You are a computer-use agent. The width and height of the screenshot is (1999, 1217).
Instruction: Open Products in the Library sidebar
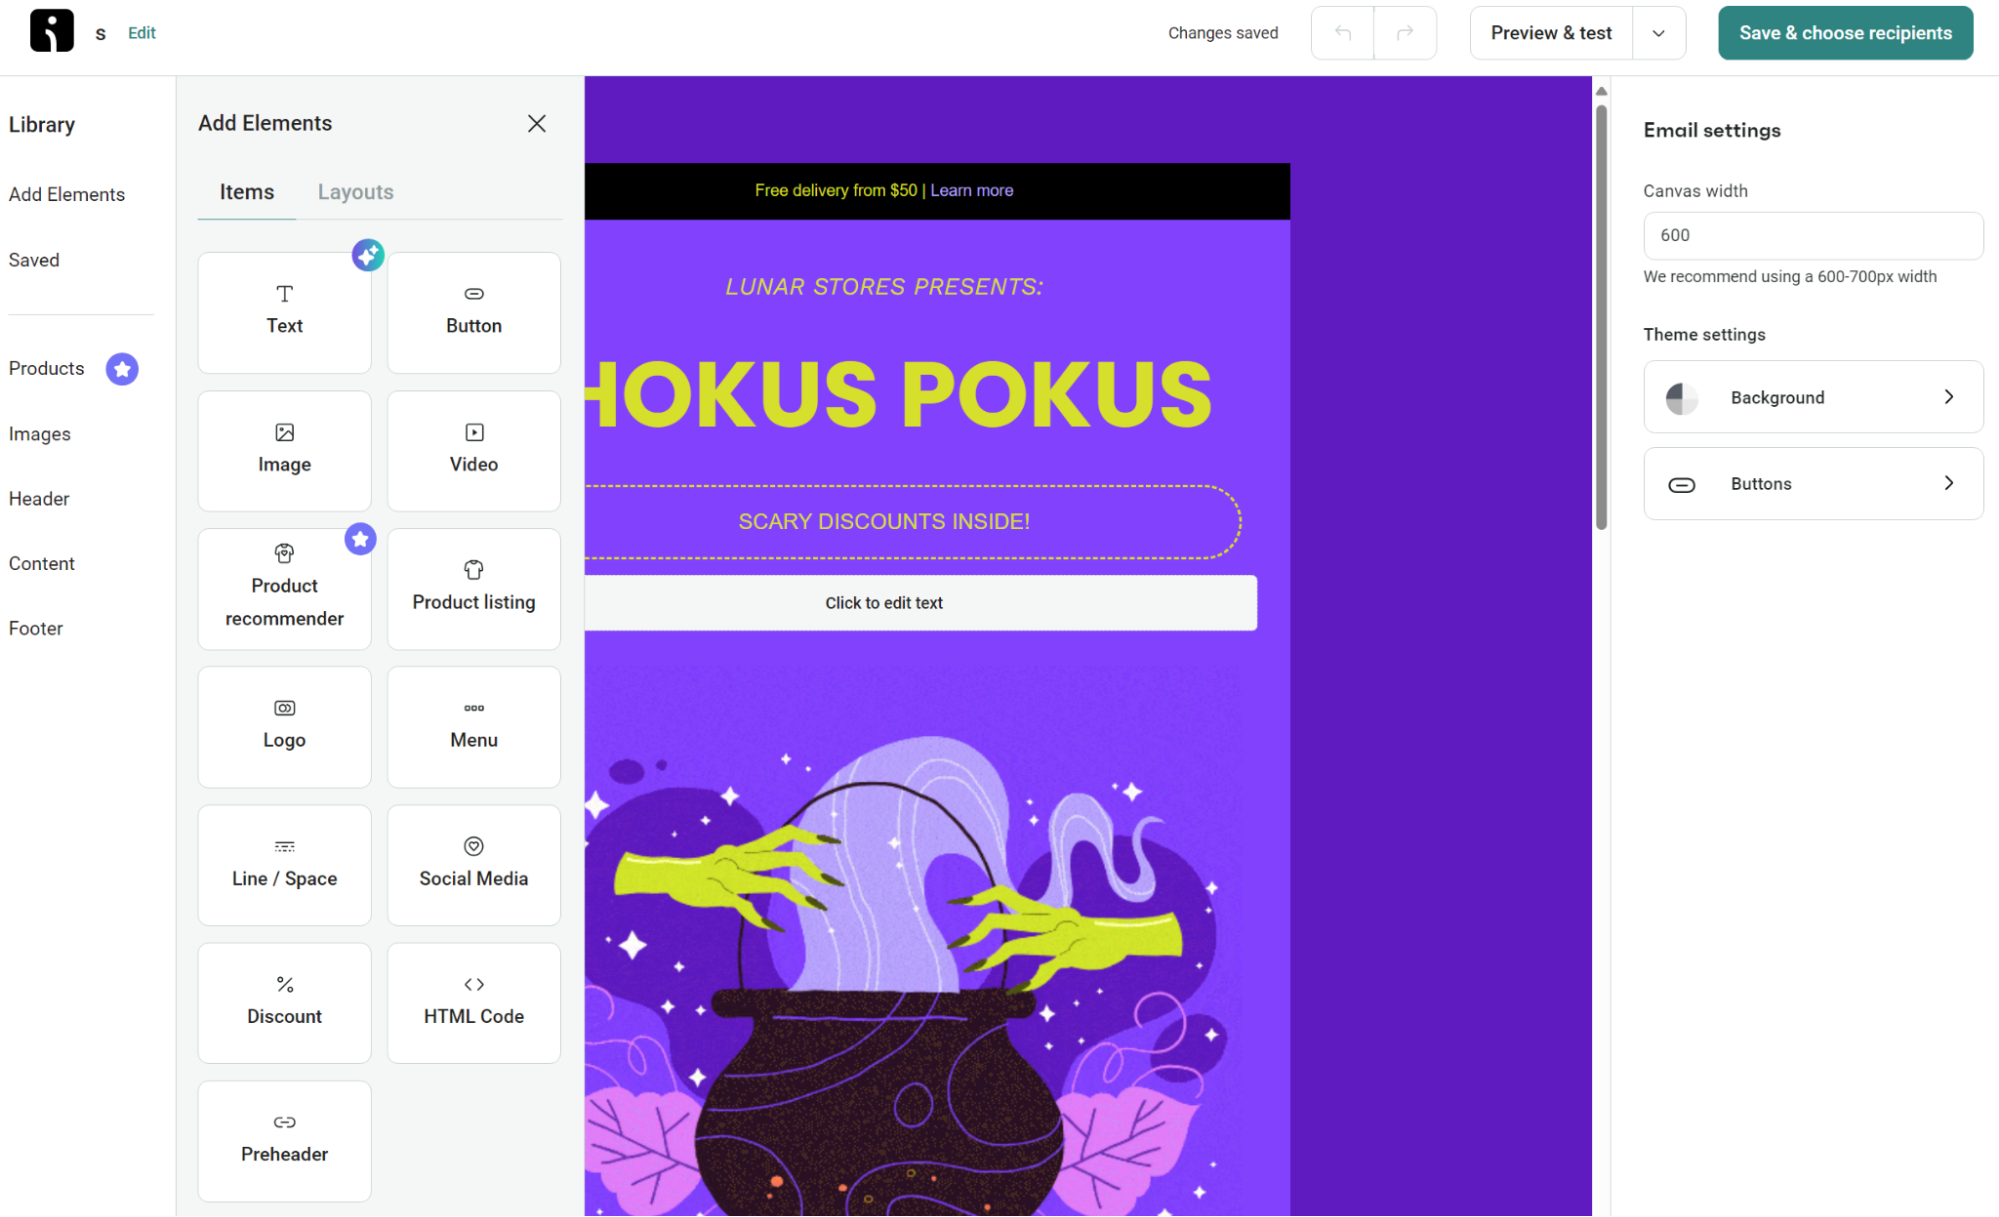tap(47, 369)
